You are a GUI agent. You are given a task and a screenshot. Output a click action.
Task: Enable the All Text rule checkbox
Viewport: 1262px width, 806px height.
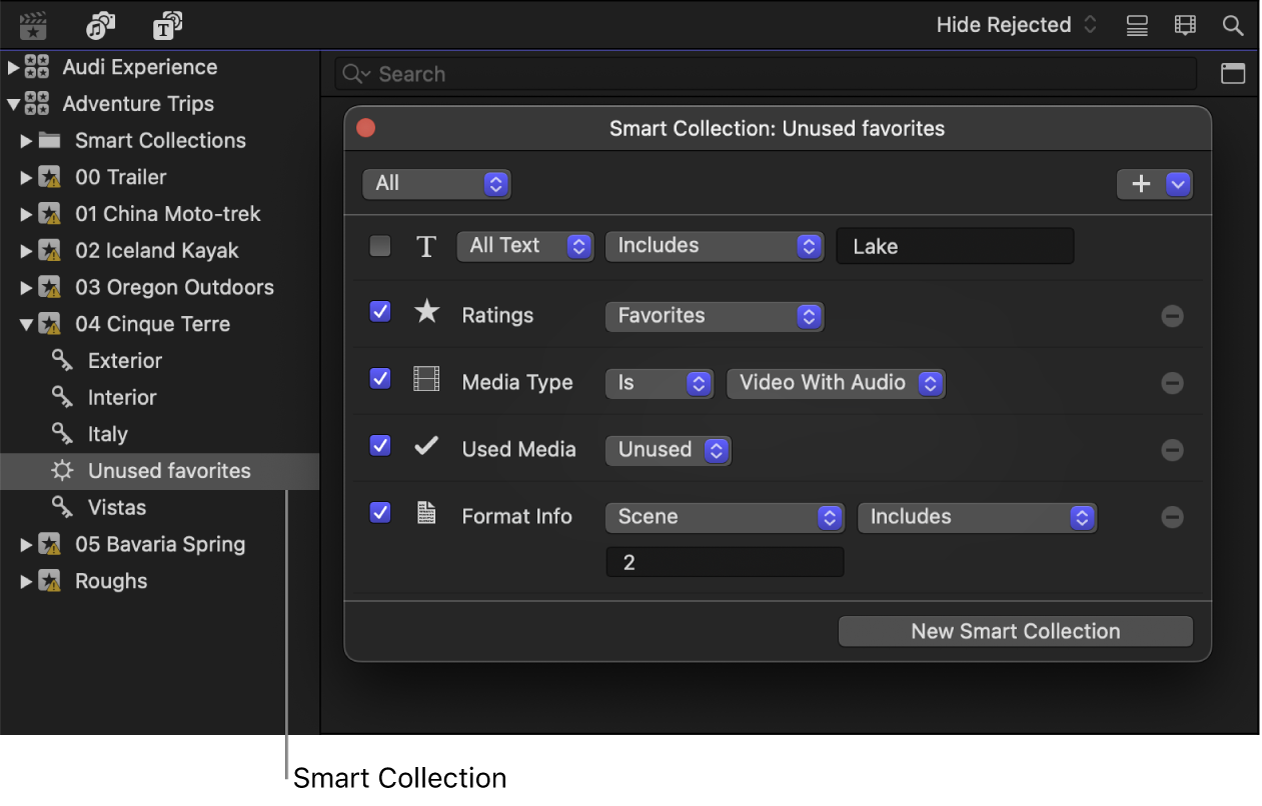379,245
